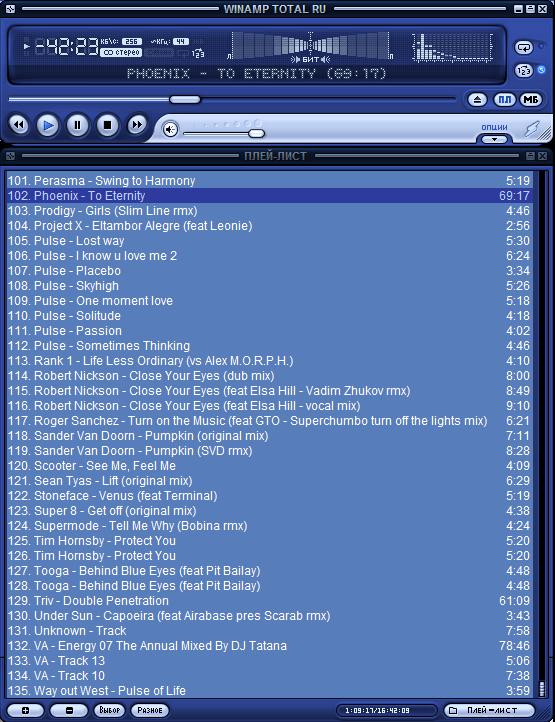Open the Выбор selection menu
The image size is (555, 722).
tap(110, 710)
